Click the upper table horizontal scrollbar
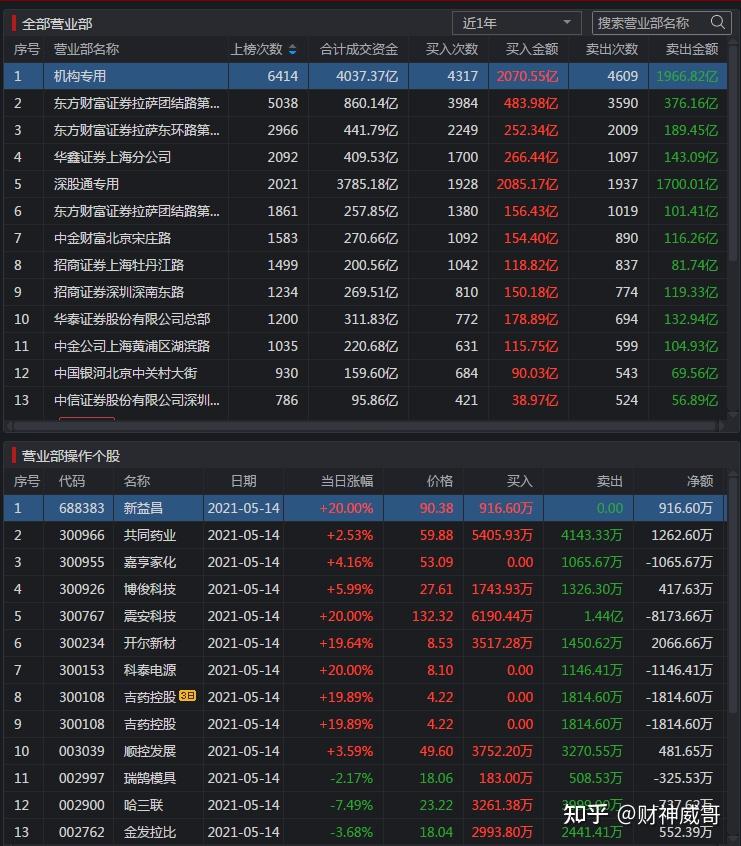The width and height of the screenshot is (741, 846). 365,426
